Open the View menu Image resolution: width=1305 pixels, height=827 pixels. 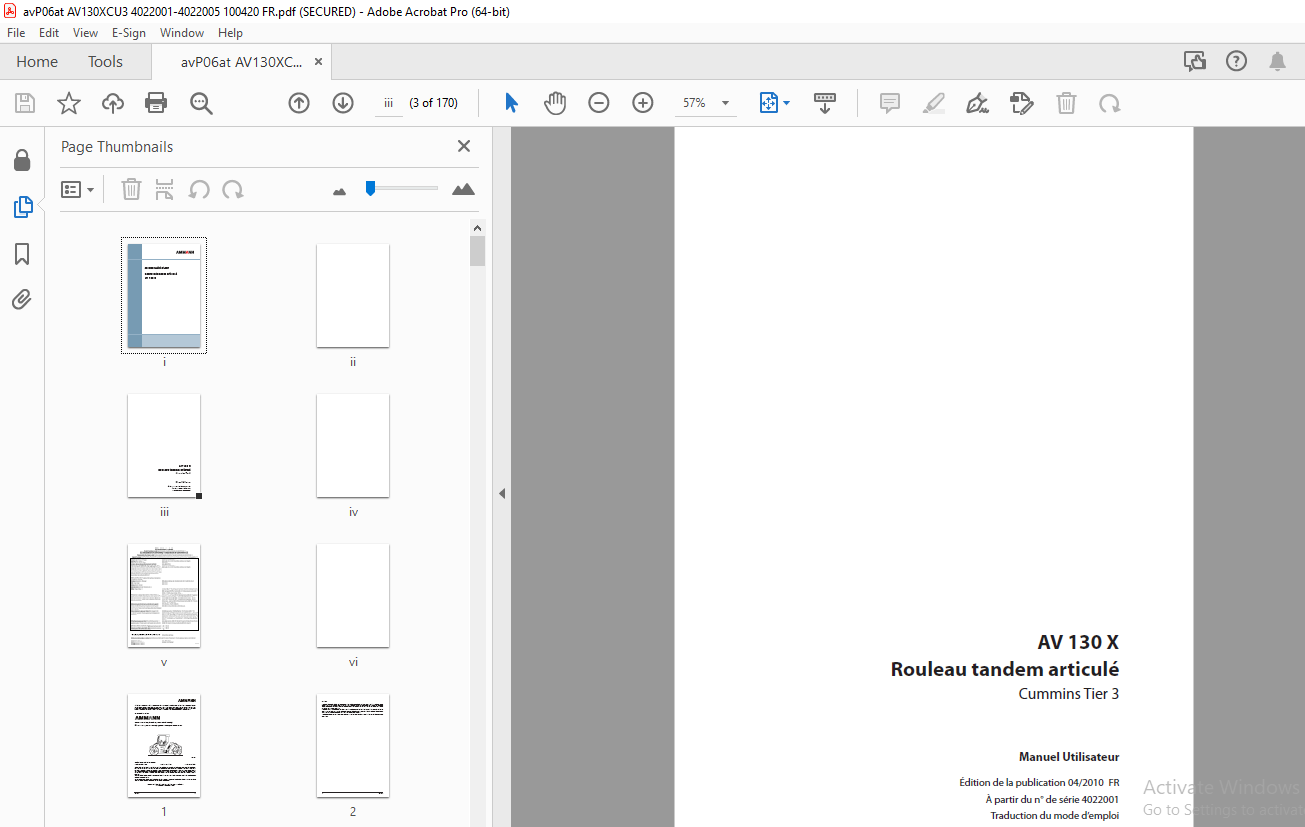click(85, 33)
